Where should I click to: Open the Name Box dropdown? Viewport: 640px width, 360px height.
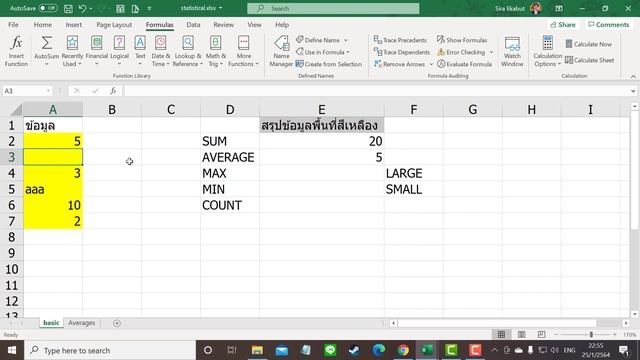tap(48, 91)
